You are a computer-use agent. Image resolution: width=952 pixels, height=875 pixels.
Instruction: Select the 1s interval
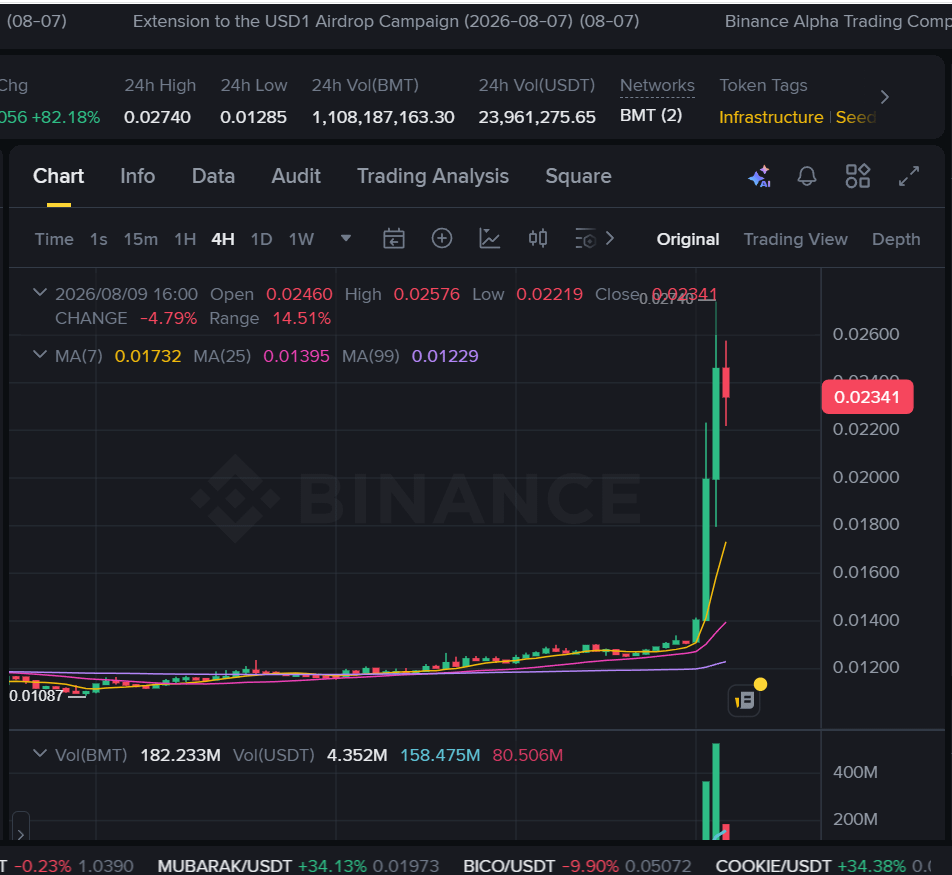click(x=99, y=239)
